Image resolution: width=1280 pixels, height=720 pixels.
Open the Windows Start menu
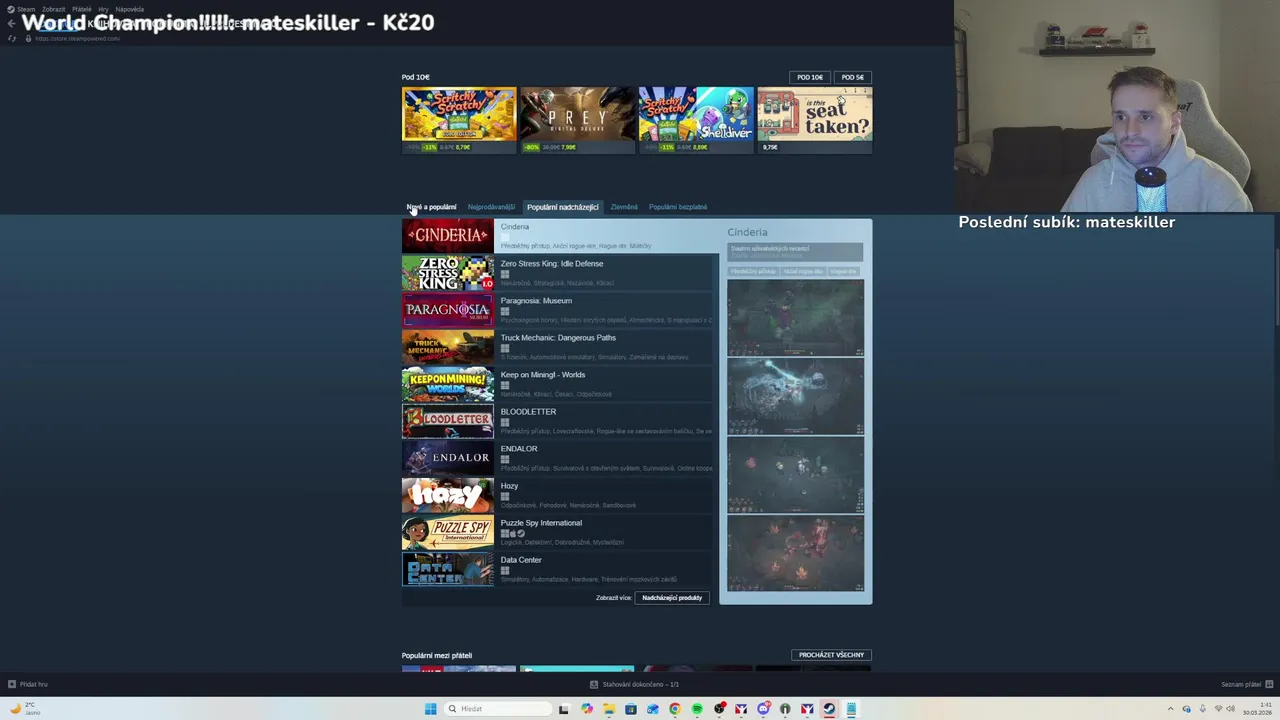point(430,709)
